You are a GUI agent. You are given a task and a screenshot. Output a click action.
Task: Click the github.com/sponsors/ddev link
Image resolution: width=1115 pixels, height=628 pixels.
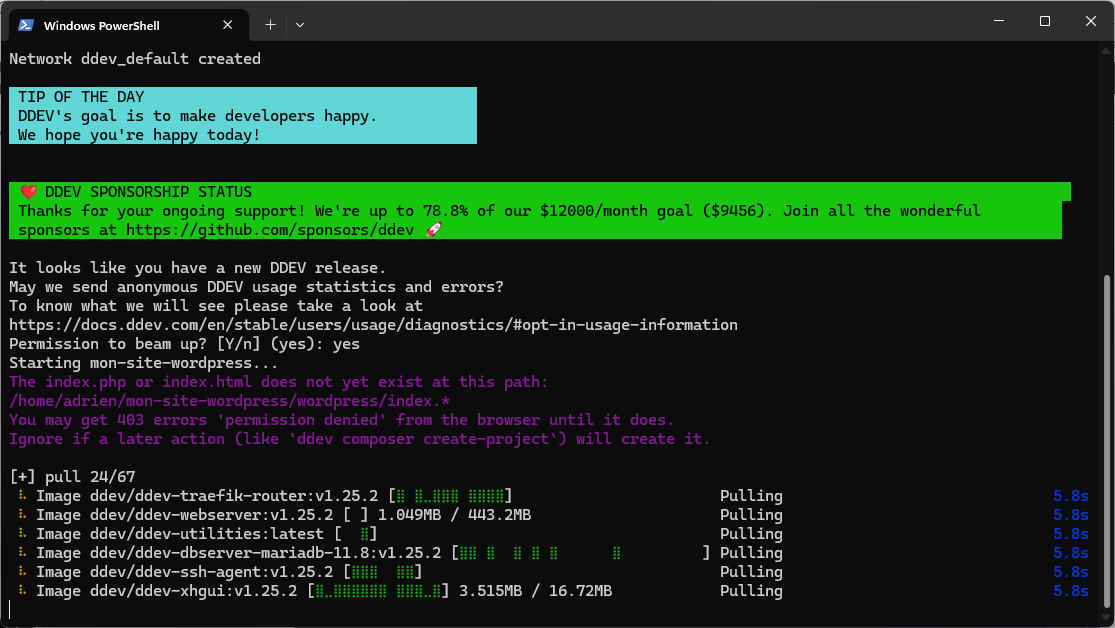click(270, 230)
